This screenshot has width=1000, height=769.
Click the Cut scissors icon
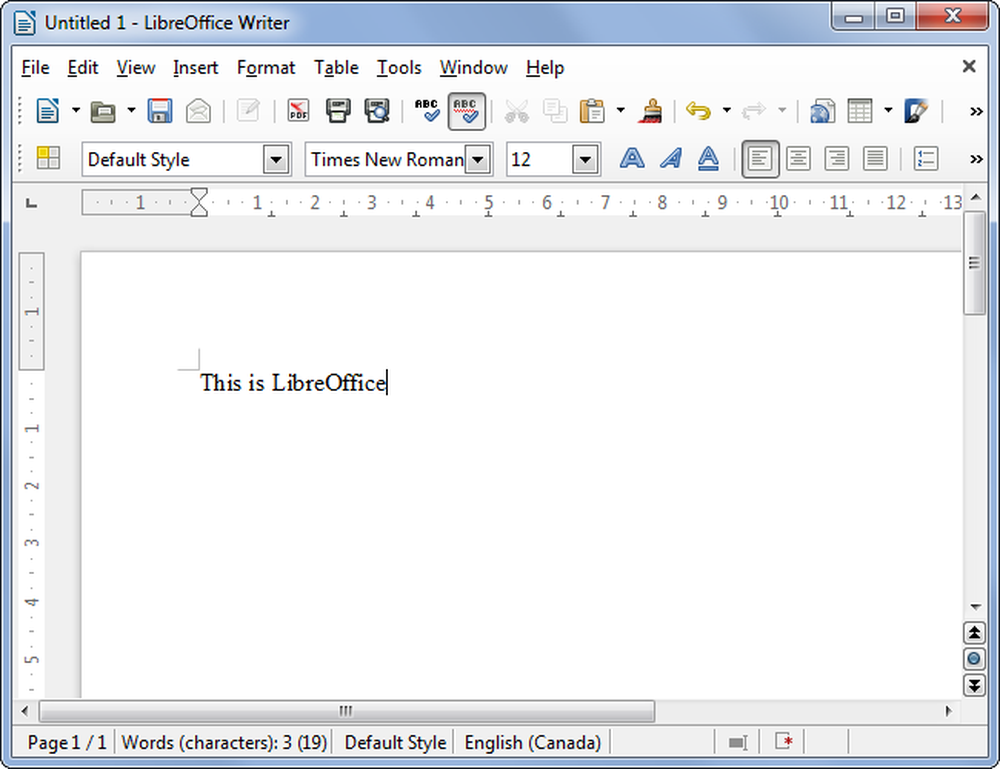pos(517,111)
